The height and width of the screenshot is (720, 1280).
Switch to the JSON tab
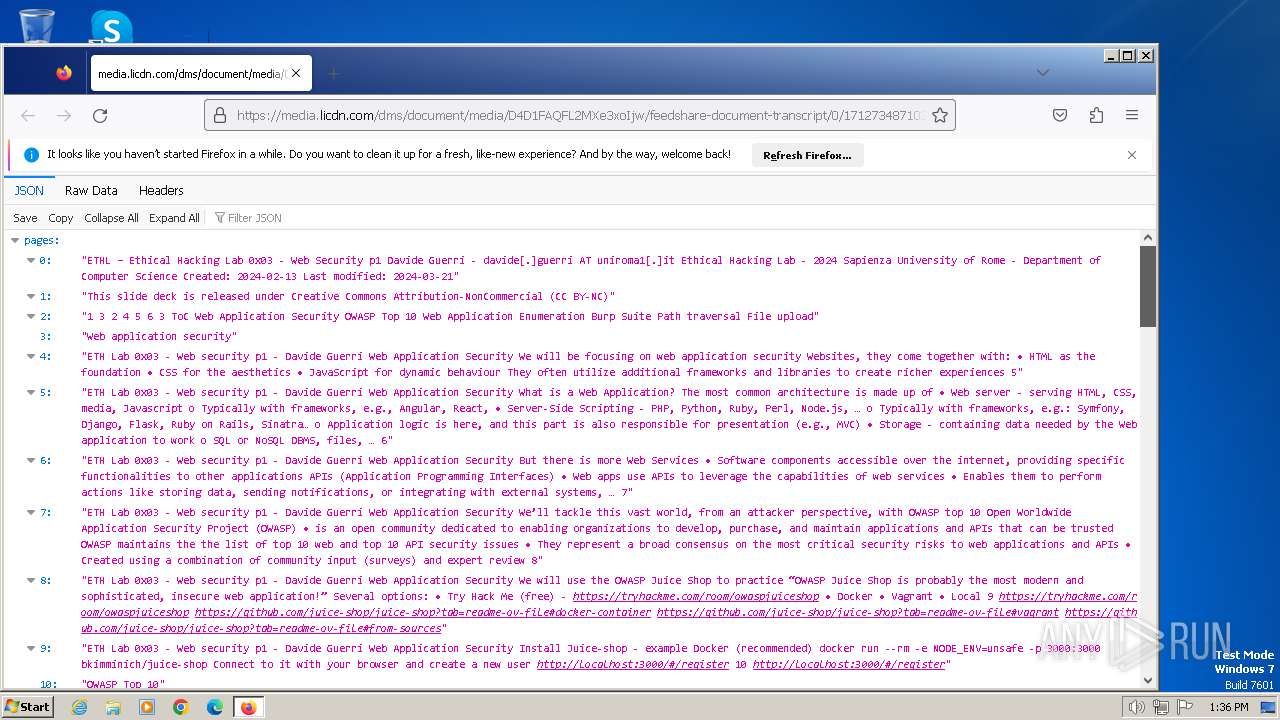coord(29,190)
